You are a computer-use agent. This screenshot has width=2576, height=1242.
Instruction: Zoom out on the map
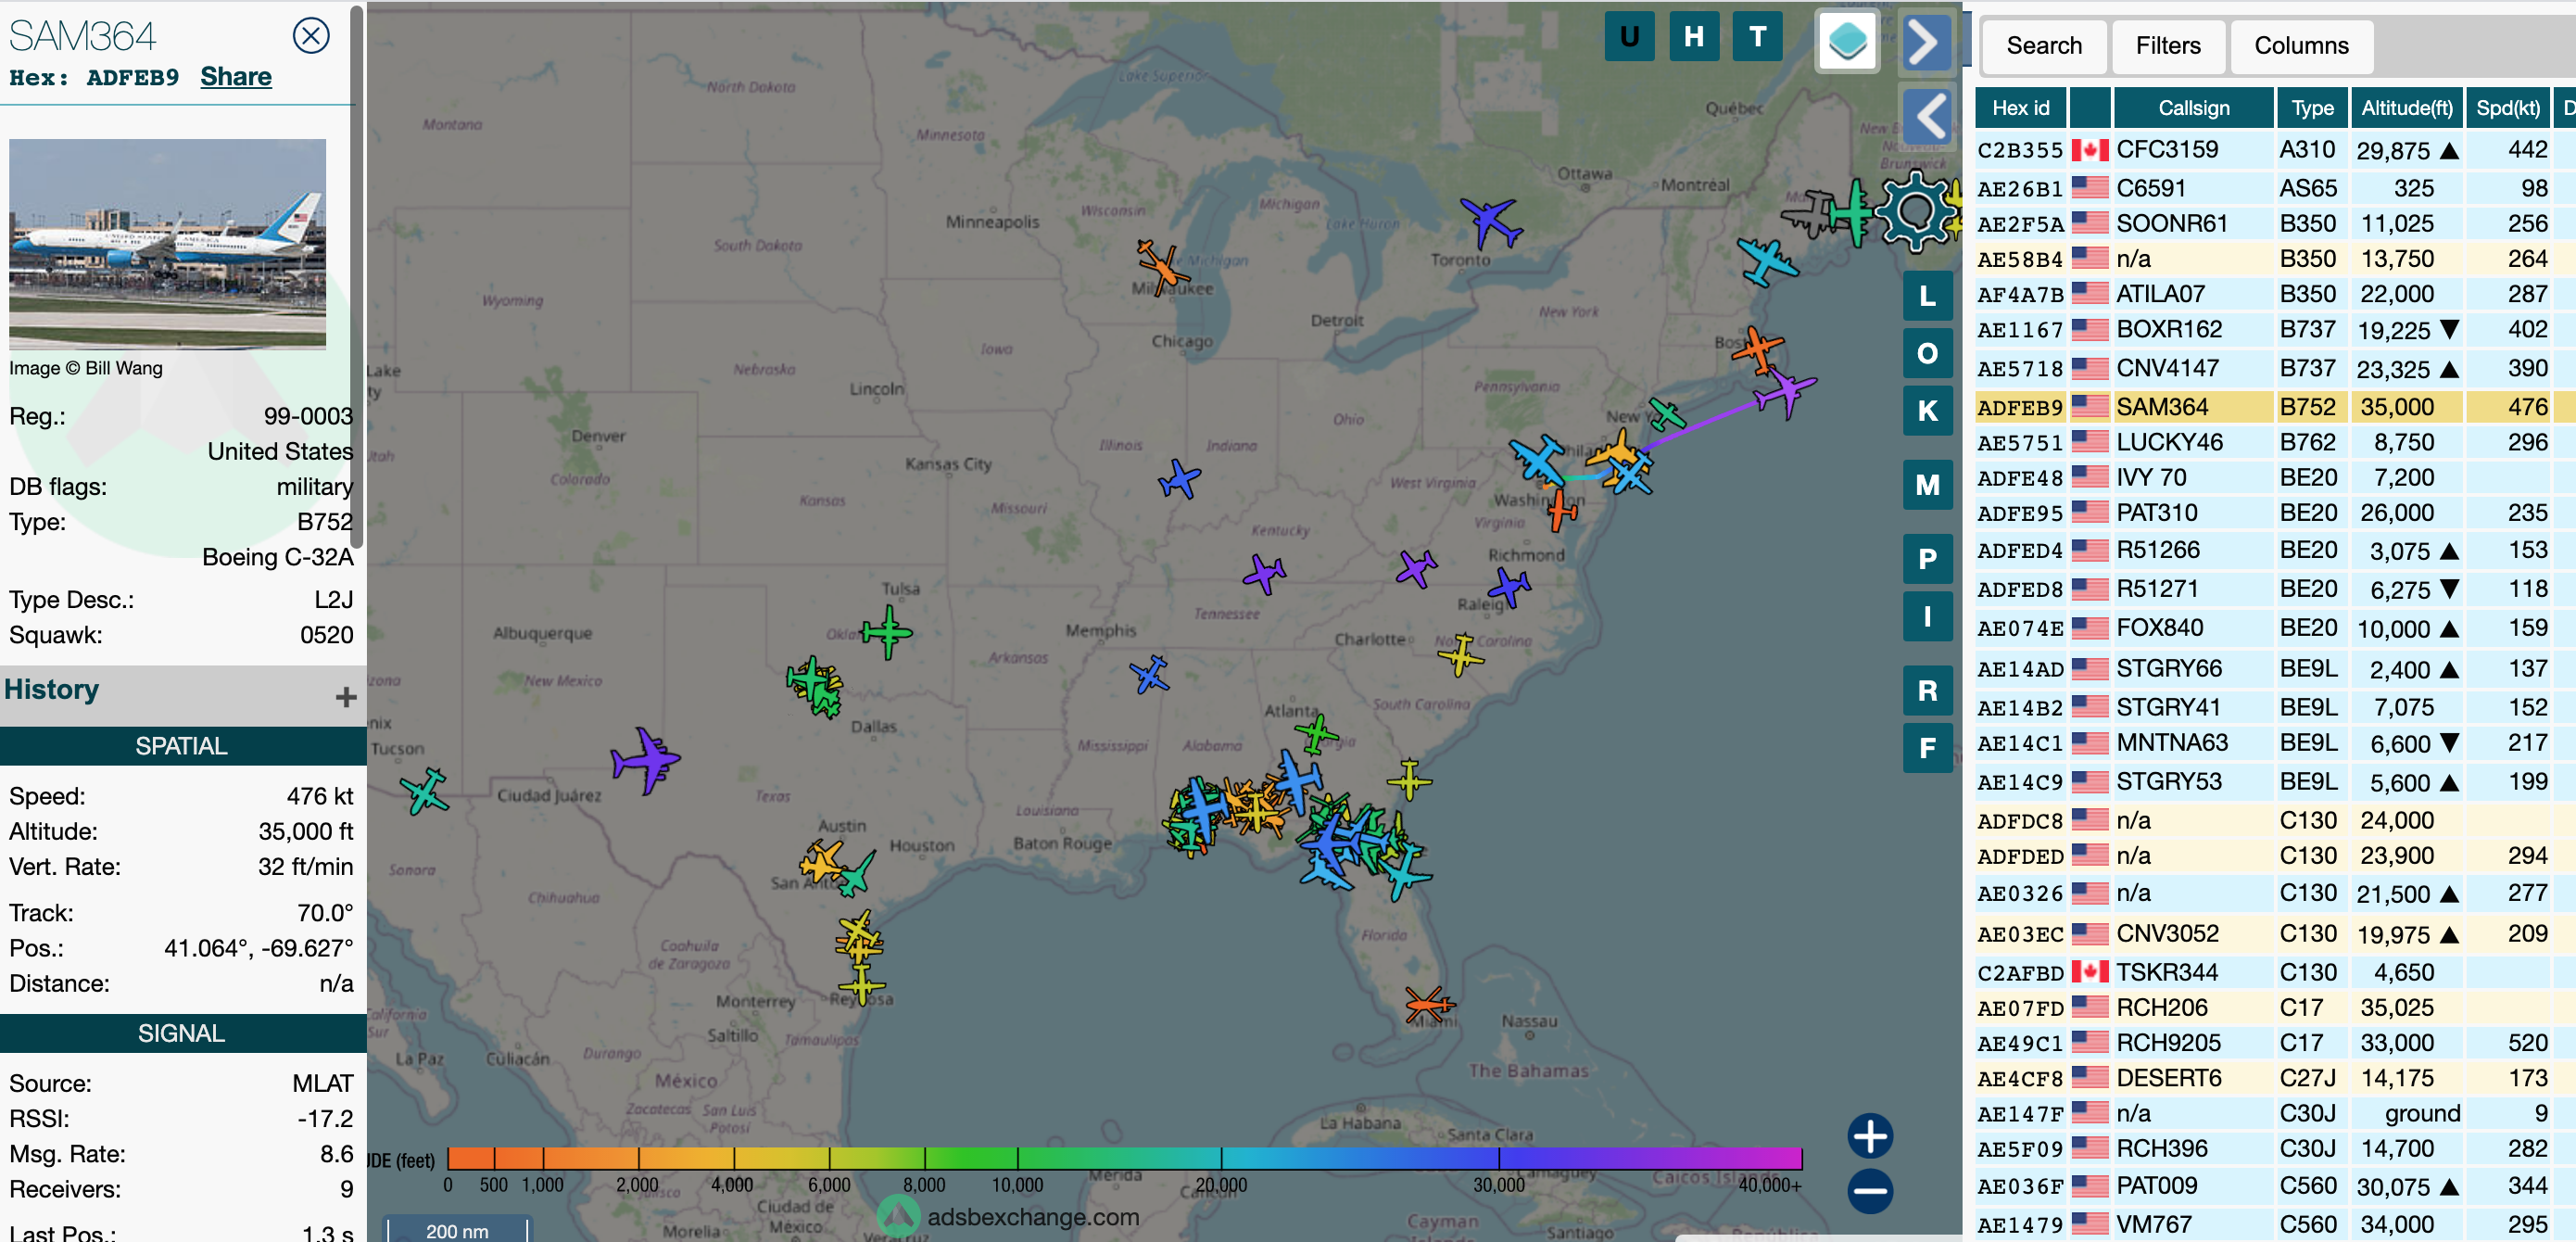1870,1191
